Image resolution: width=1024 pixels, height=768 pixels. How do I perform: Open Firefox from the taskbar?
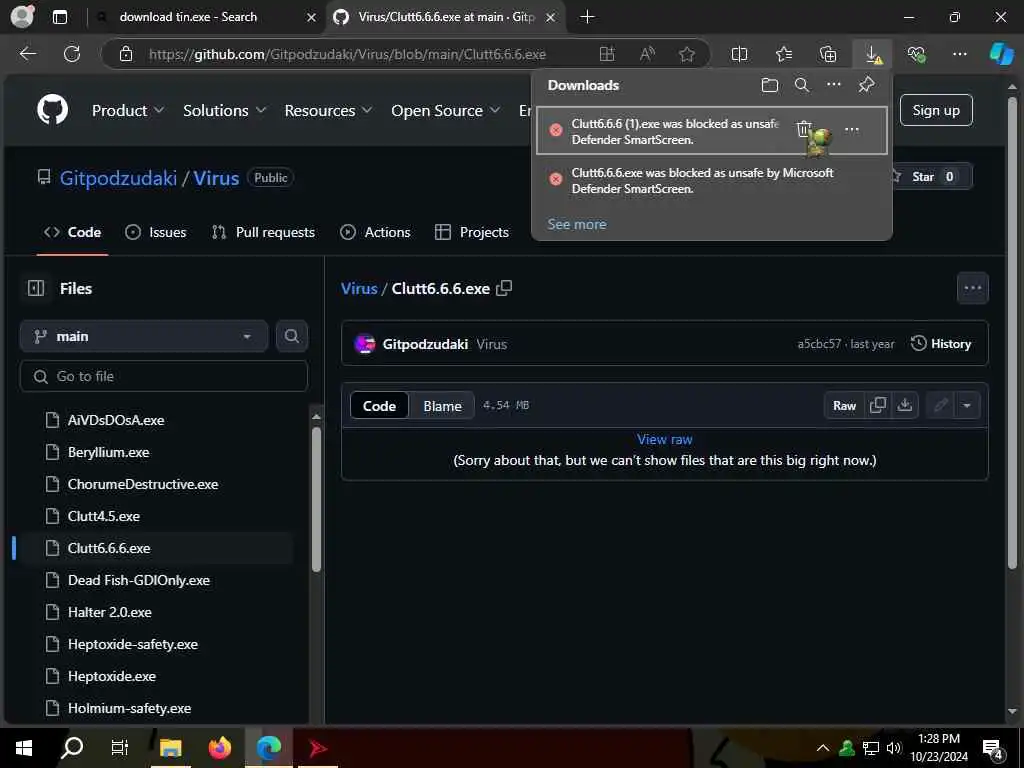(219, 747)
